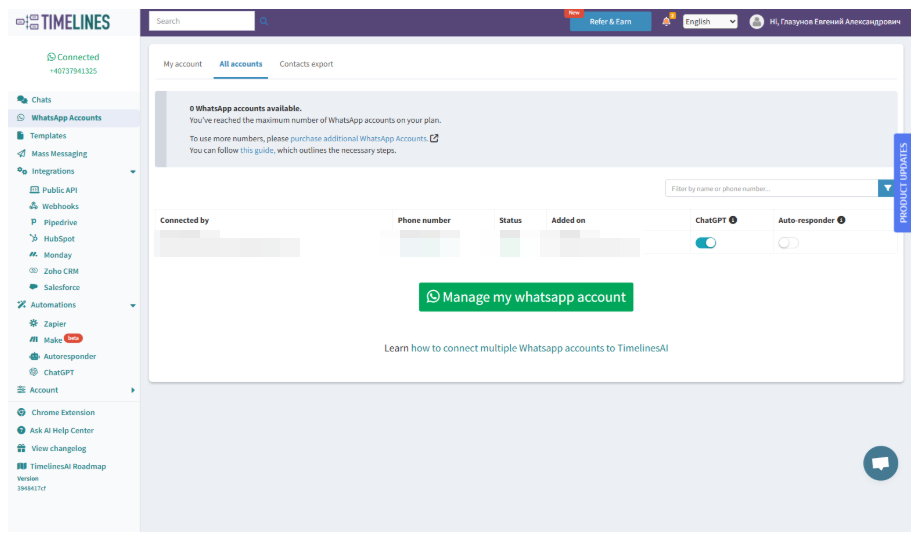Open the Contacts export tab
The width and height of the screenshot is (915, 538).
(x=306, y=64)
